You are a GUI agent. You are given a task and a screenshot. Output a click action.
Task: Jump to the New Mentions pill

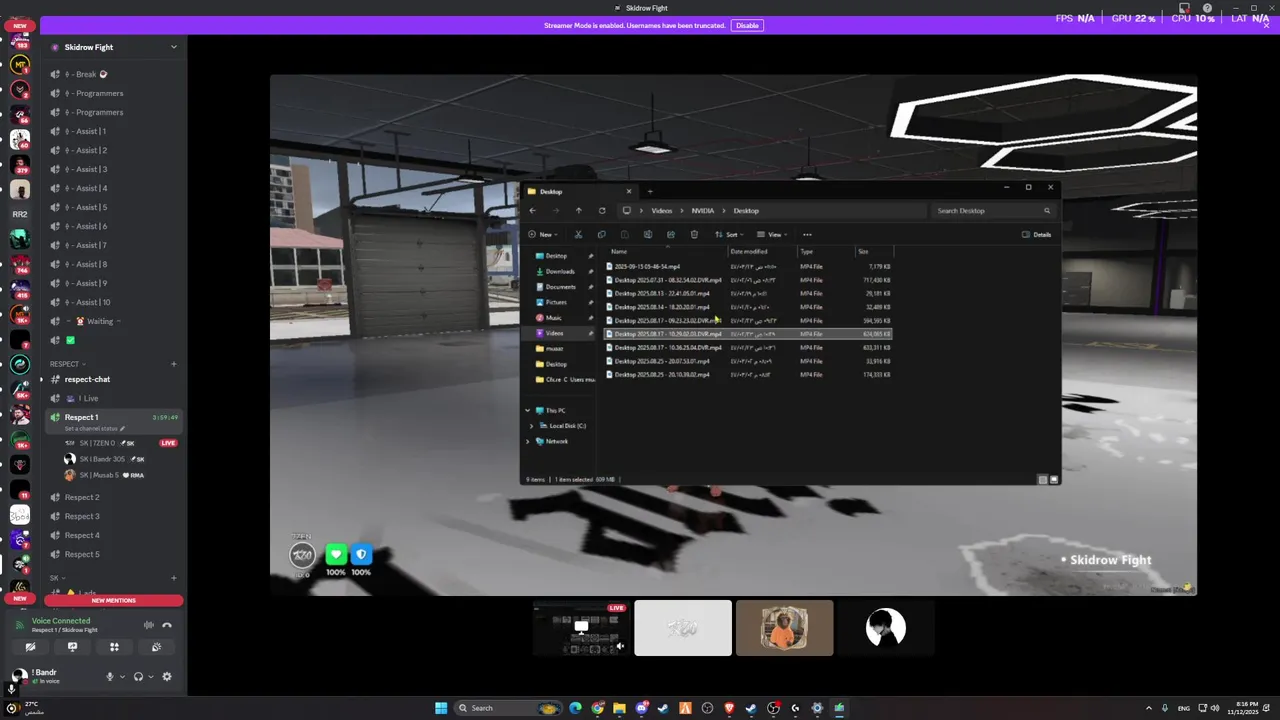pyautogui.click(x=113, y=600)
